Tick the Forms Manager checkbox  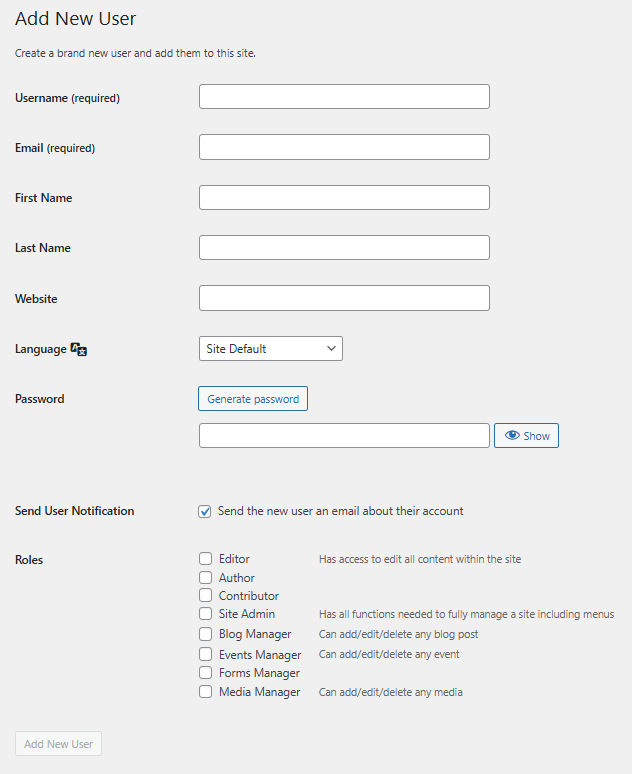tap(205, 673)
